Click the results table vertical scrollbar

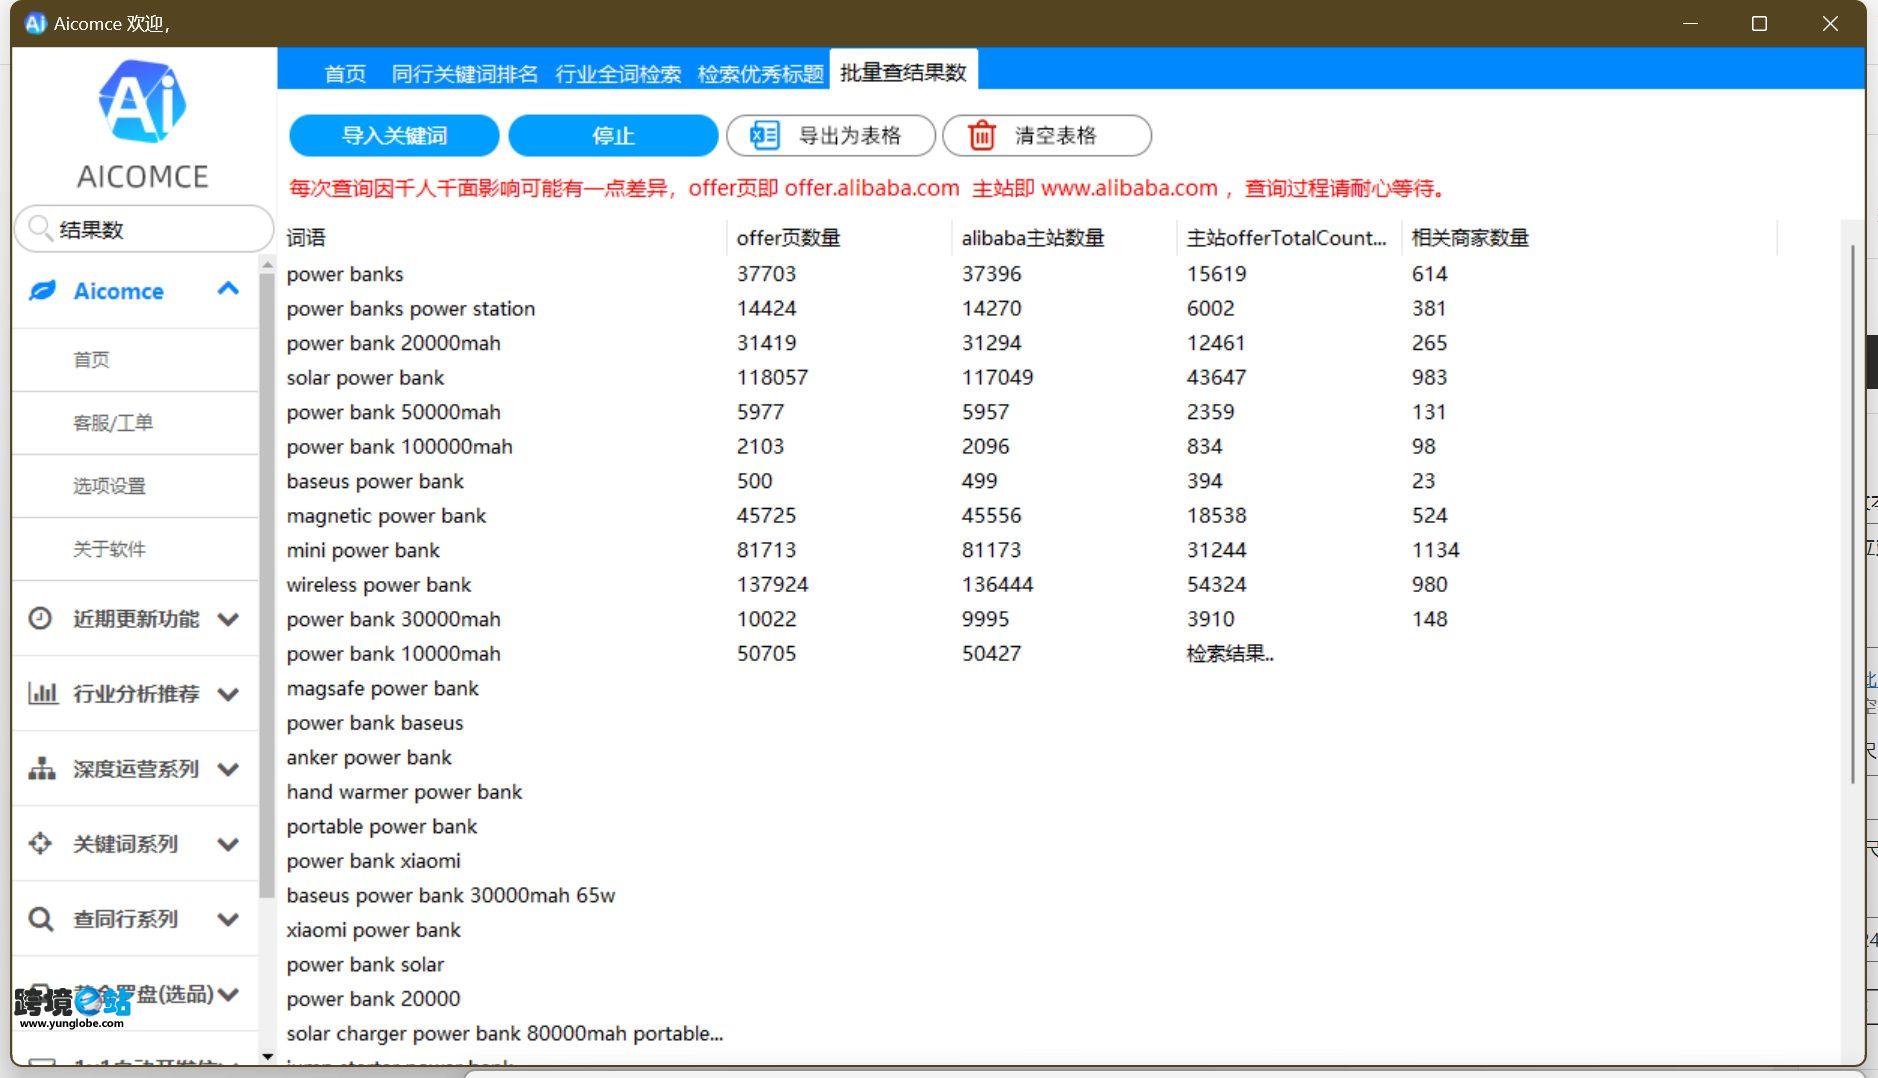point(1852,513)
